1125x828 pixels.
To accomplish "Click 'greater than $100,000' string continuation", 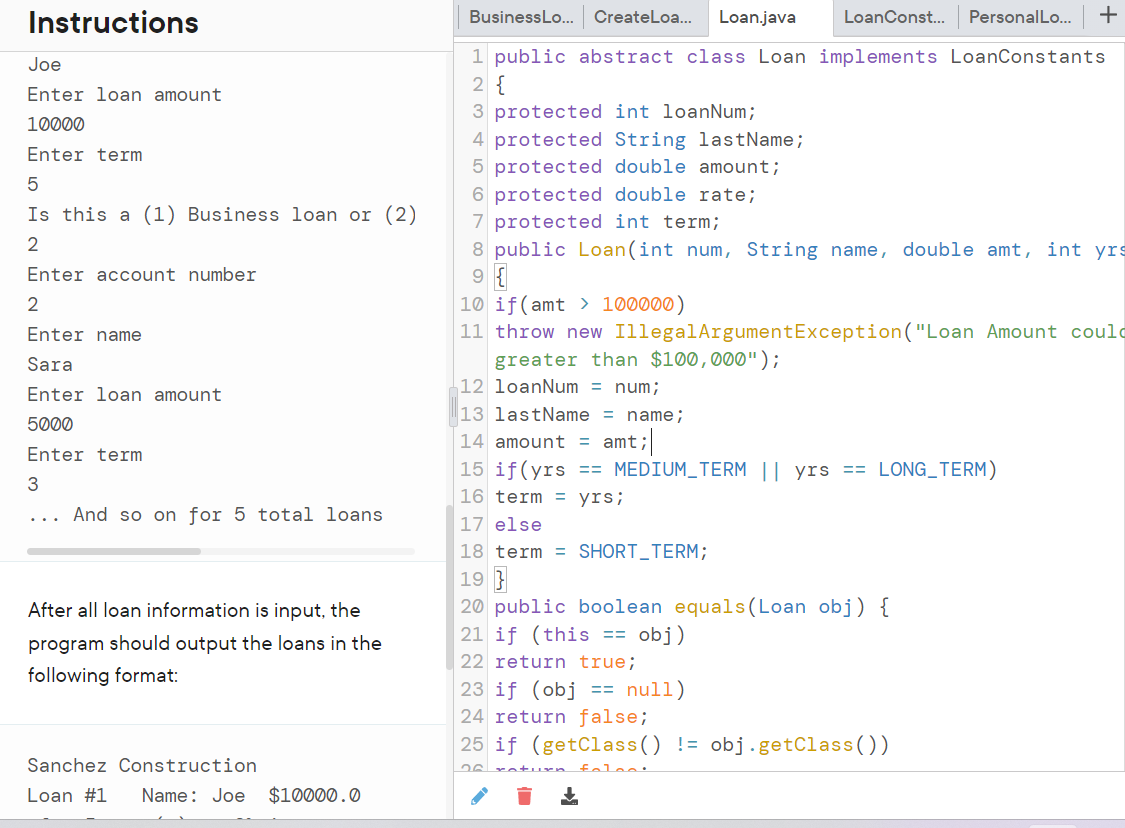I will [x=637, y=359].
